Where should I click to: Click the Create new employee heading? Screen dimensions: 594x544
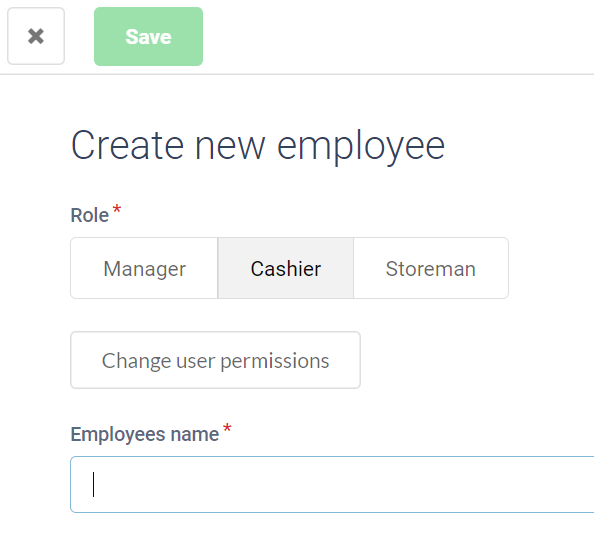[258, 146]
